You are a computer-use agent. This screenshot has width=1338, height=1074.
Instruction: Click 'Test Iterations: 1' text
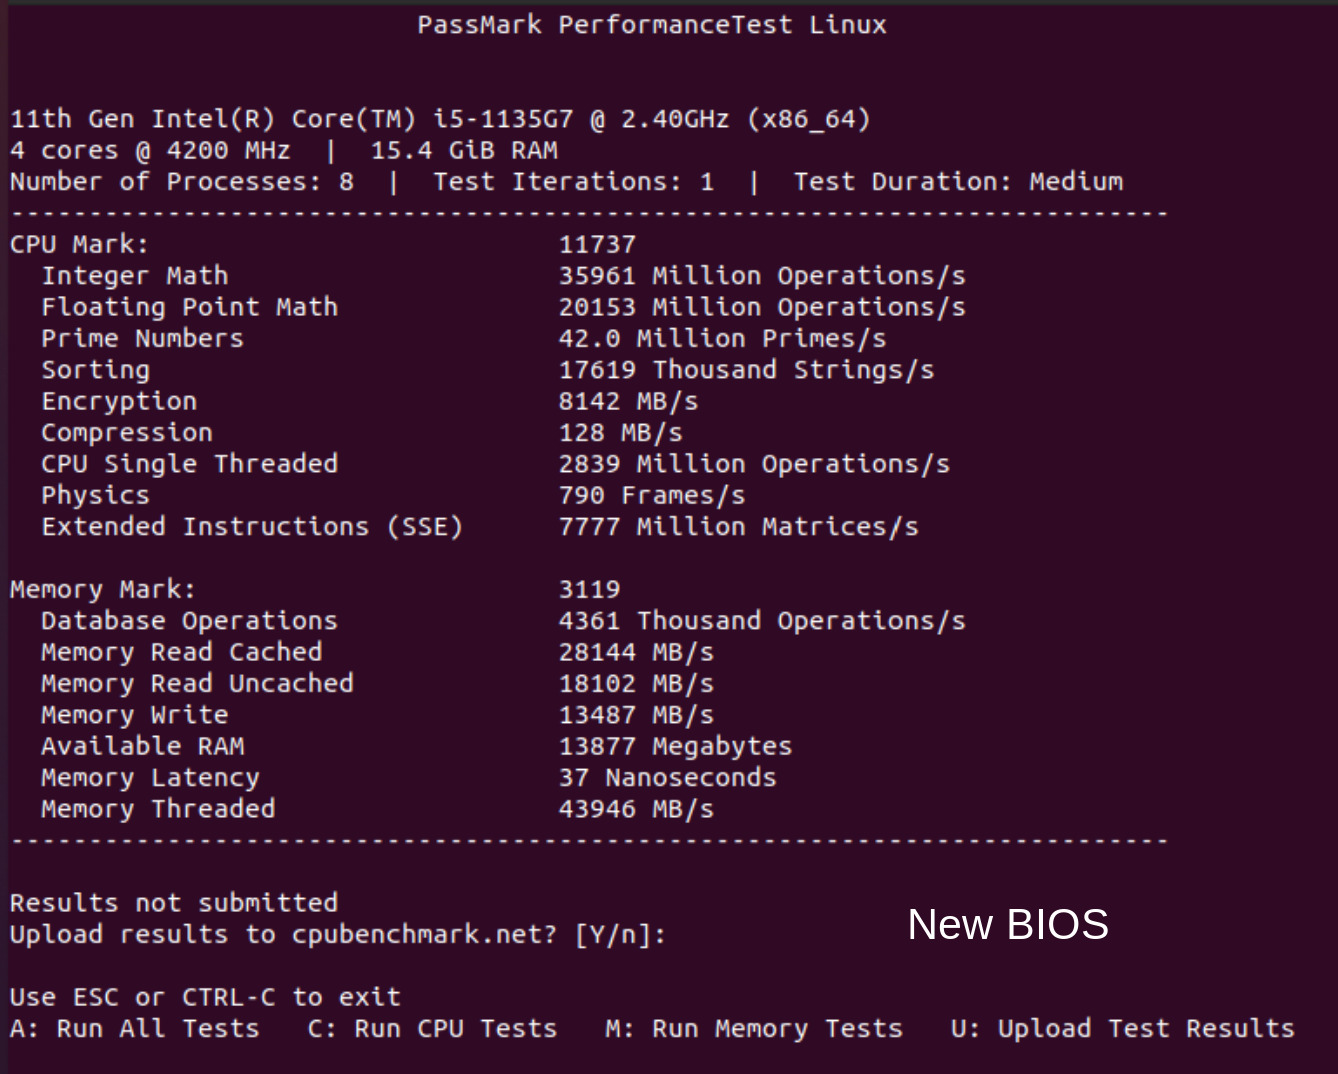(574, 182)
